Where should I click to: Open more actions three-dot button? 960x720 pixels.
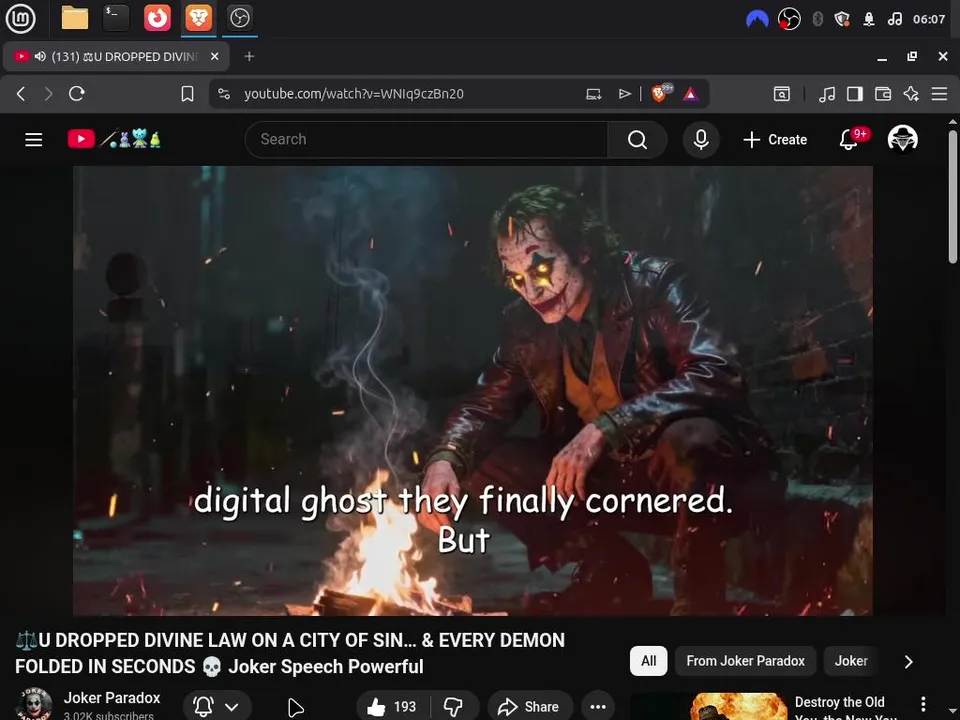598,707
